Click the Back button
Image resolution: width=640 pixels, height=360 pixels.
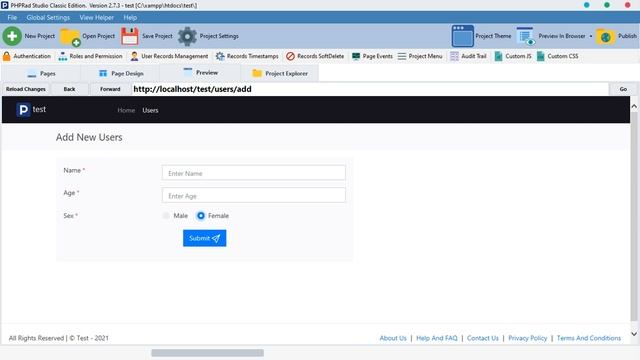69,89
